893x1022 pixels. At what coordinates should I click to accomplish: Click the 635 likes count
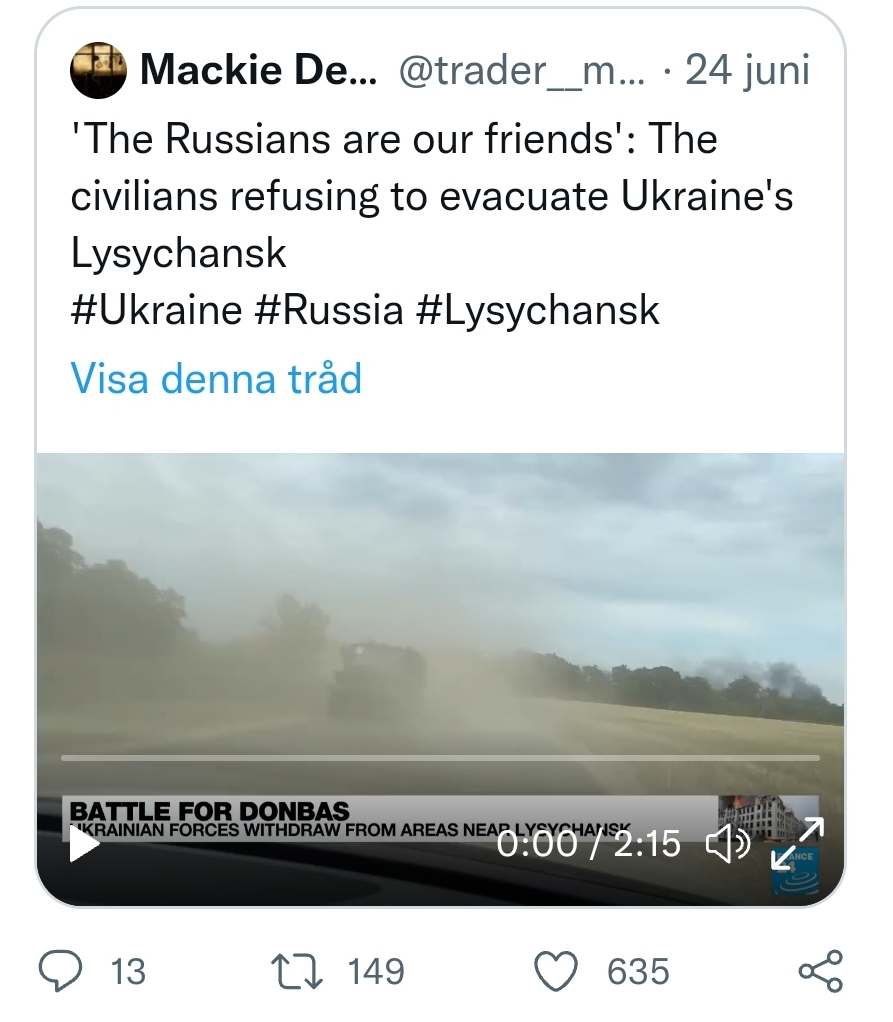tap(637, 971)
